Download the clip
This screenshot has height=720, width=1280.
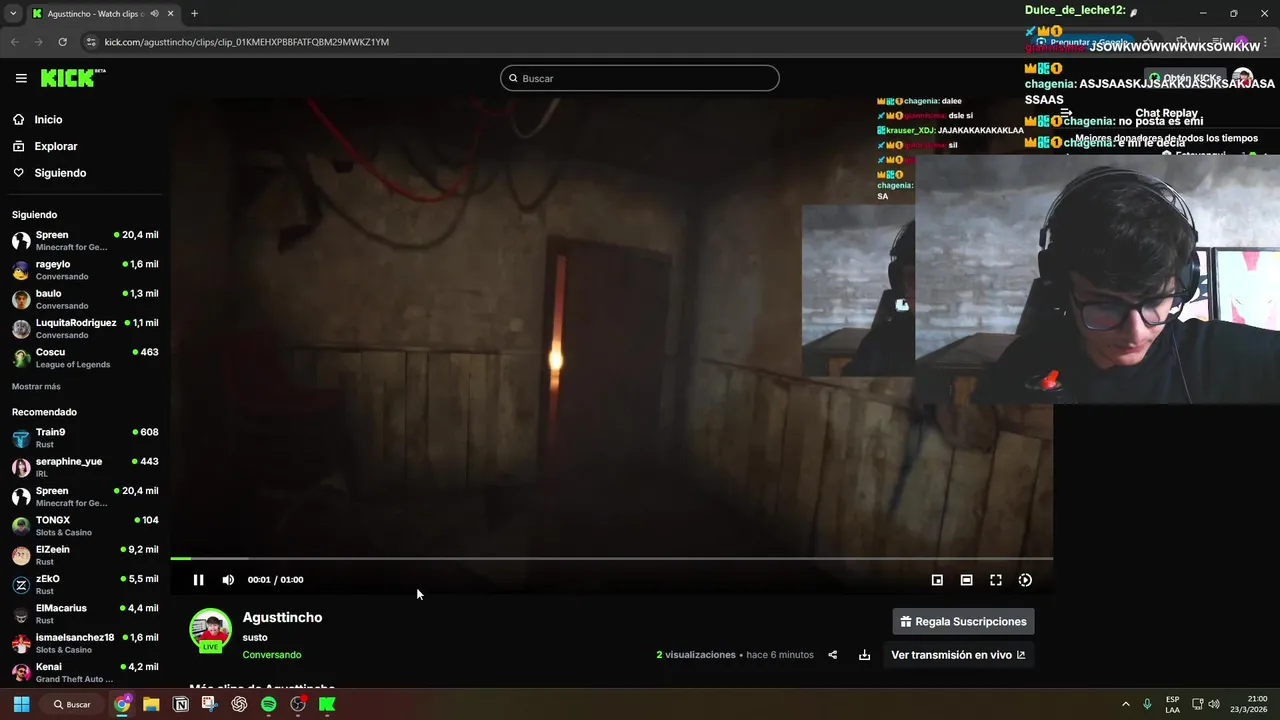(x=864, y=655)
